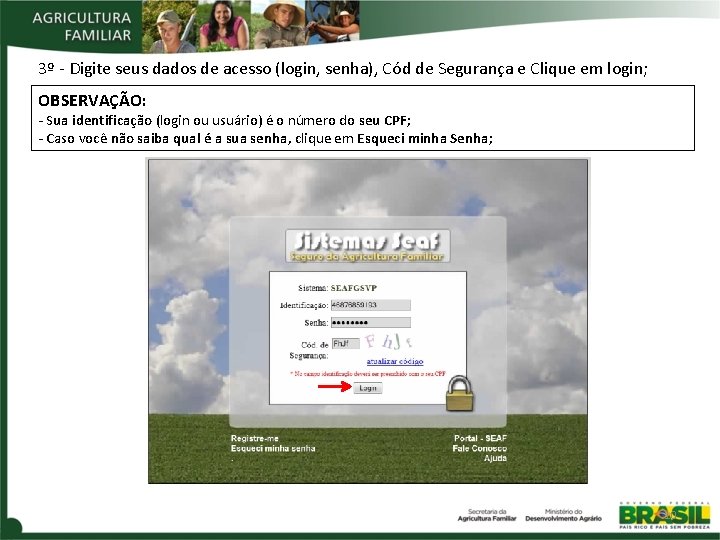
Task: Click the 'OBSERVAÇÃO:' heading text
Action: [x=92, y=100]
